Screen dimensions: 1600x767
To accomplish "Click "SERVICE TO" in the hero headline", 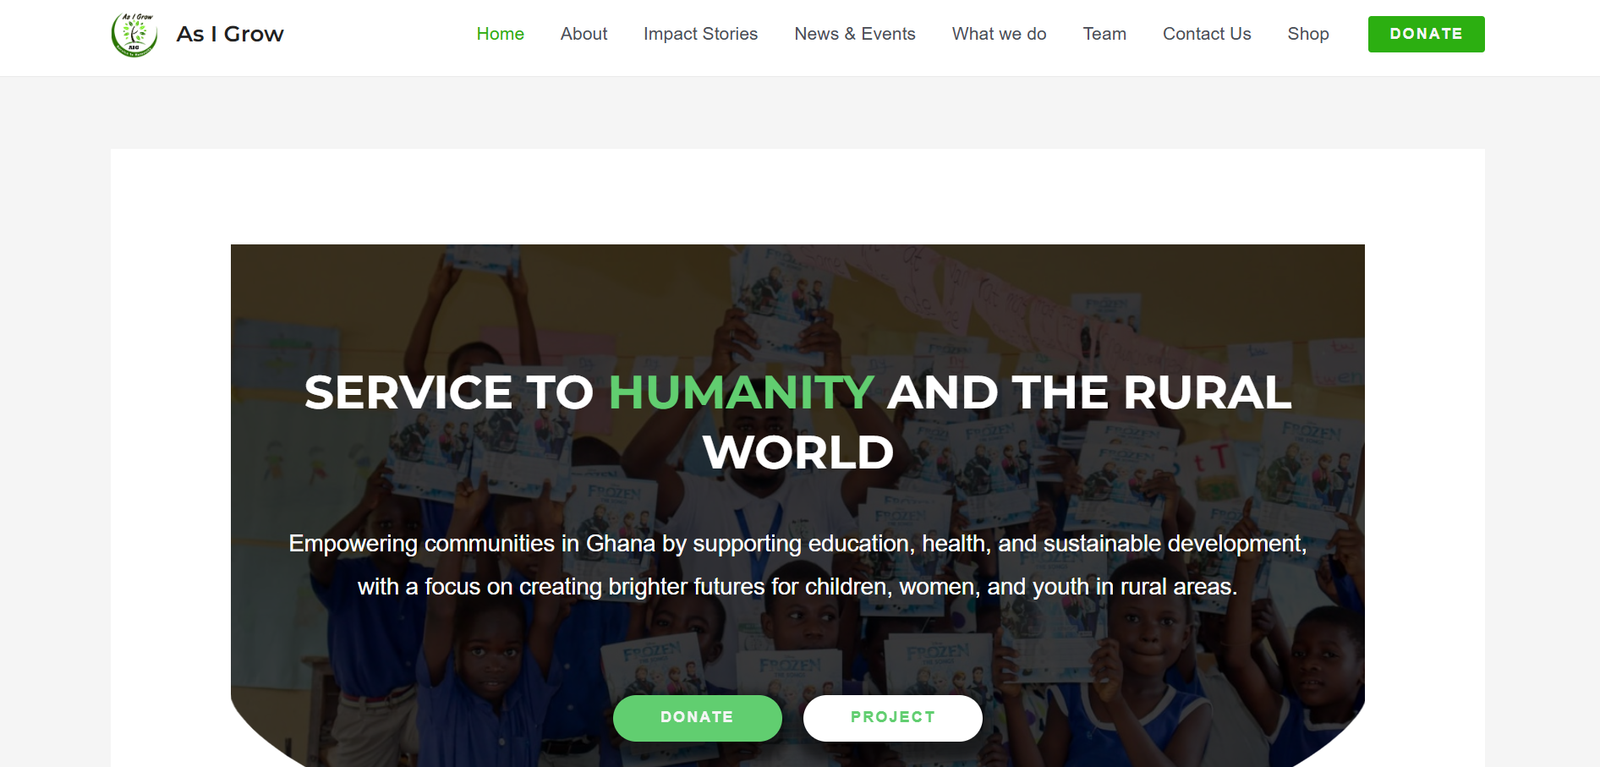I will (x=449, y=392).
